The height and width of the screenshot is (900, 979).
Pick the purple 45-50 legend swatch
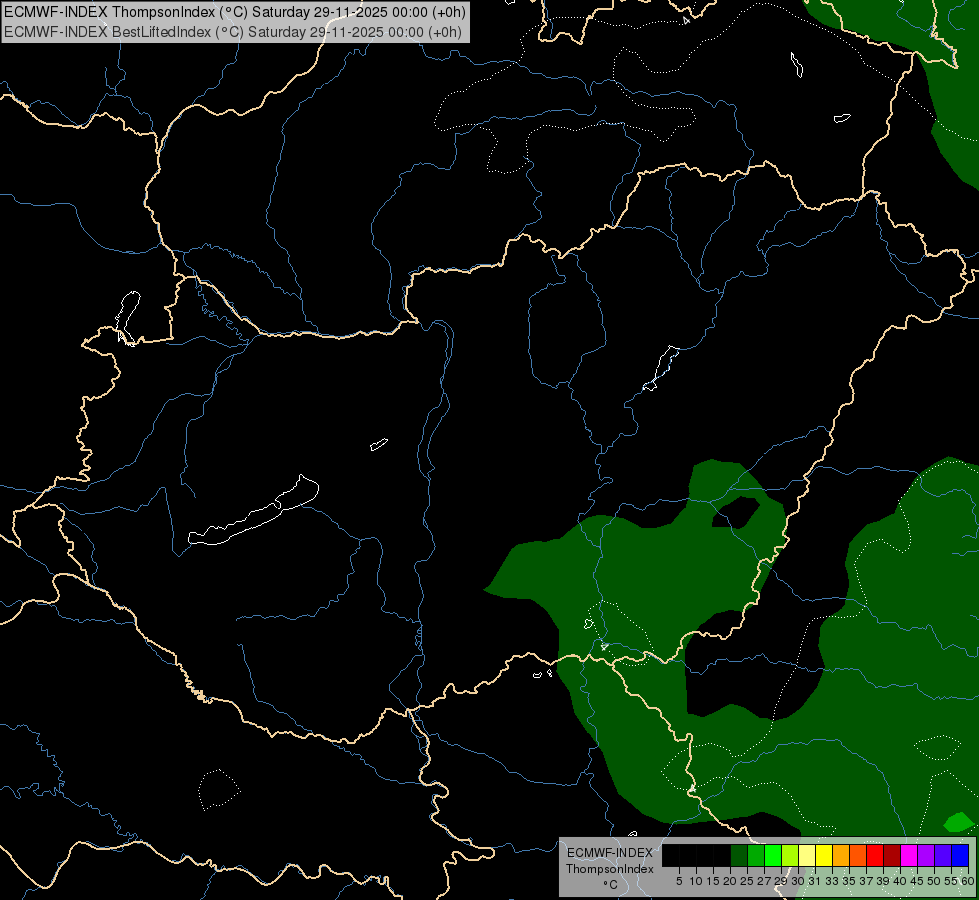(926, 855)
